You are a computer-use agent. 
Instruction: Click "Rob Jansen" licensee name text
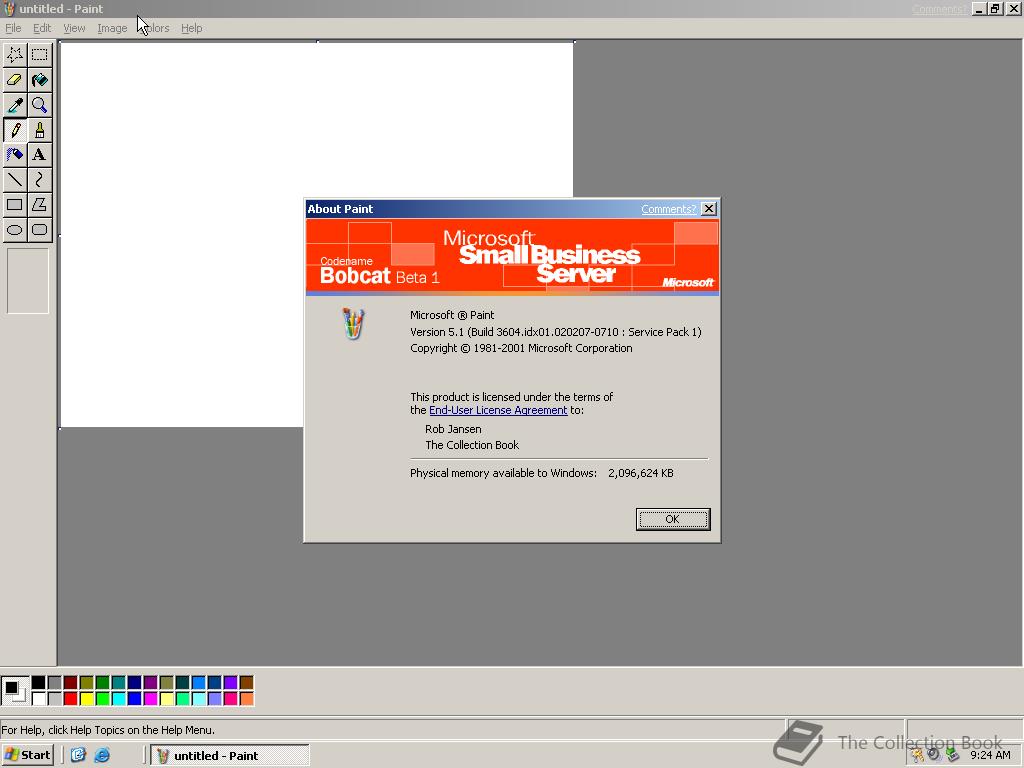(x=453, y=429)
